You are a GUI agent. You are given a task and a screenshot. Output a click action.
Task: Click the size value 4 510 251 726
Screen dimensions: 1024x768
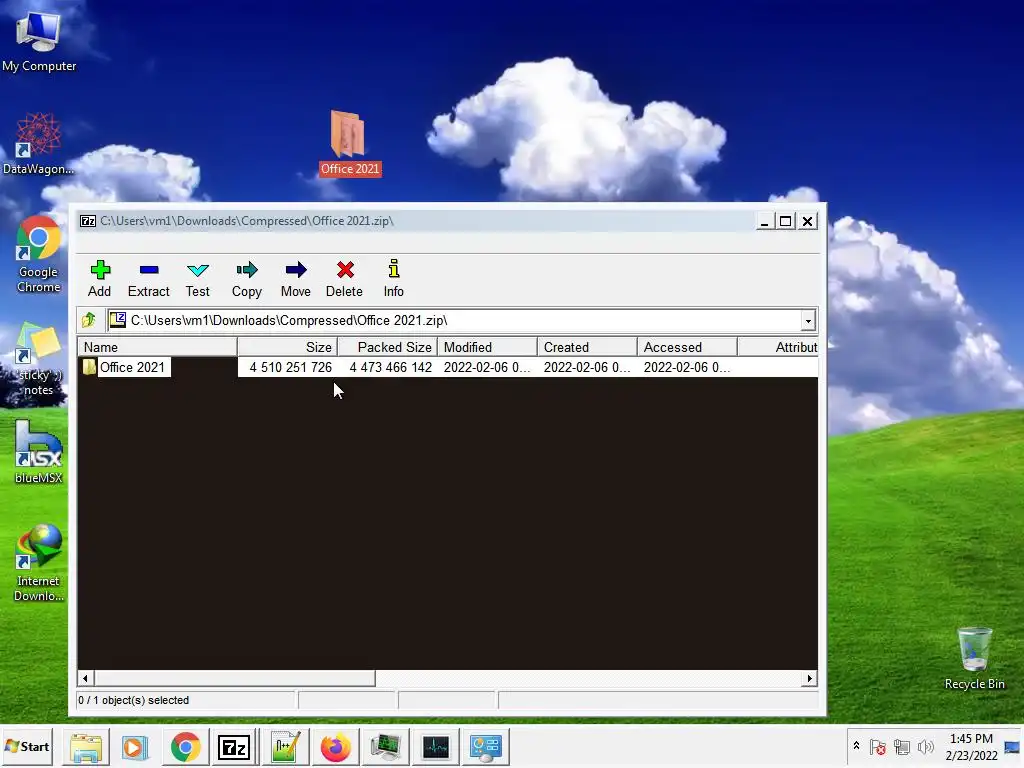coord(291,367)
